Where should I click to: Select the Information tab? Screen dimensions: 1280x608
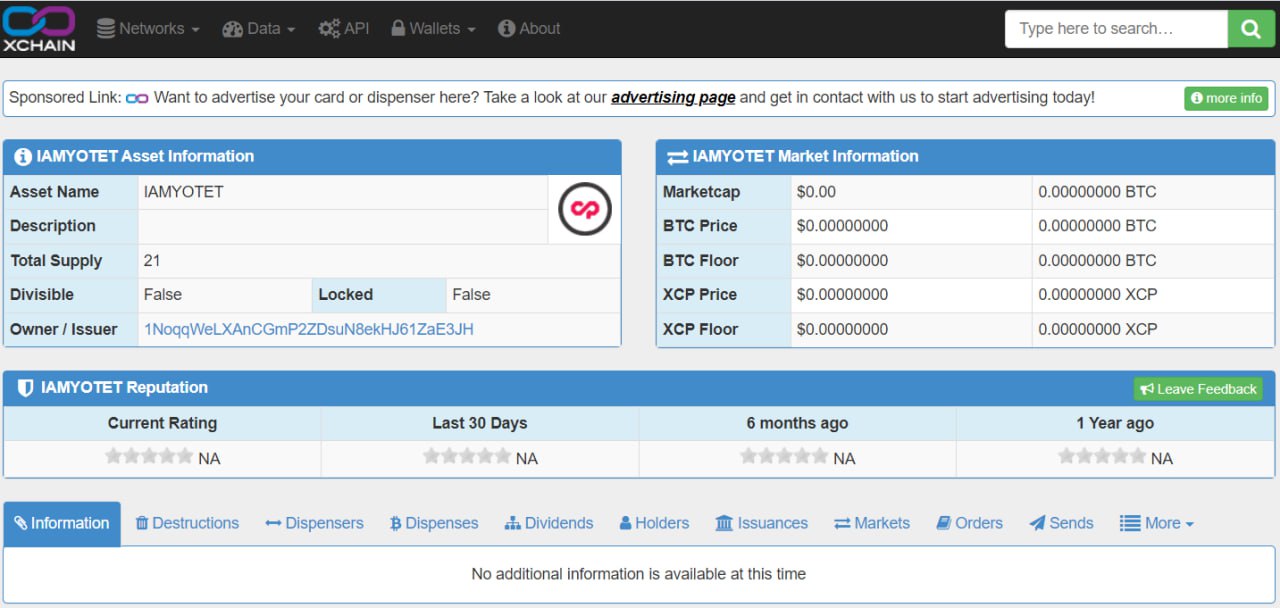point(62,523)
